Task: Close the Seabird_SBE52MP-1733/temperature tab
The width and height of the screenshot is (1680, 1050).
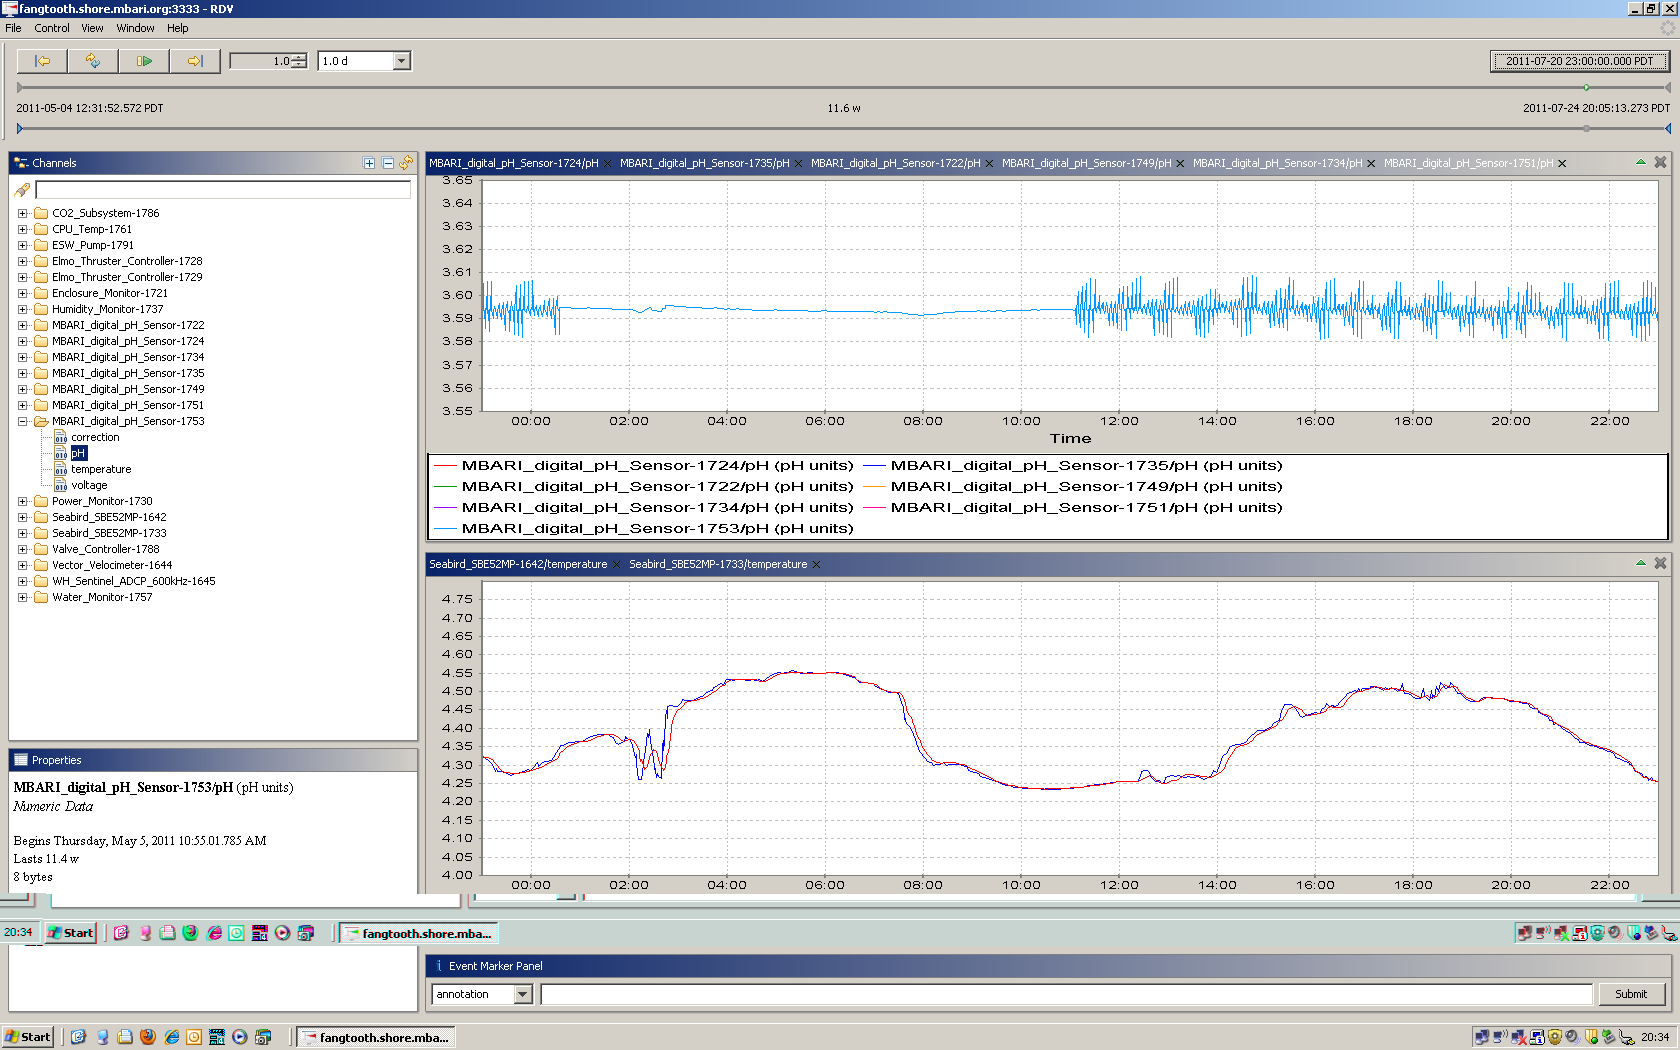Action: [816, 565]
